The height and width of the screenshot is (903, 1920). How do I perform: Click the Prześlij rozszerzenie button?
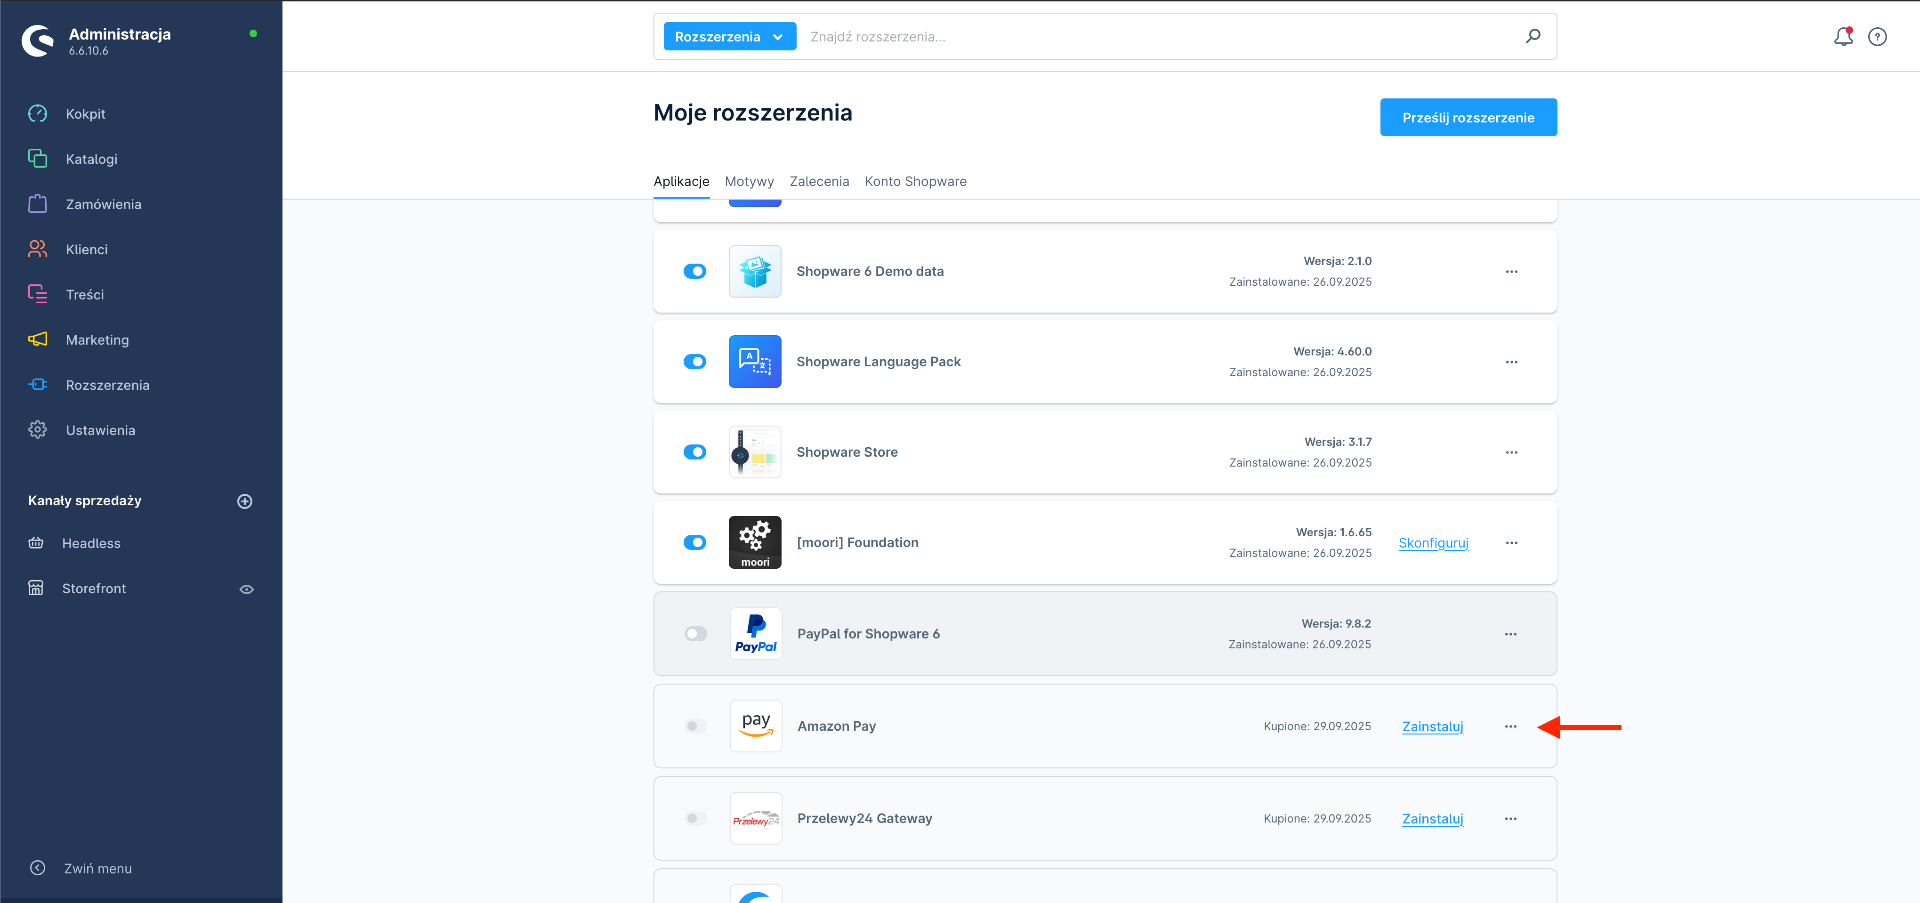coord(1468,117)
